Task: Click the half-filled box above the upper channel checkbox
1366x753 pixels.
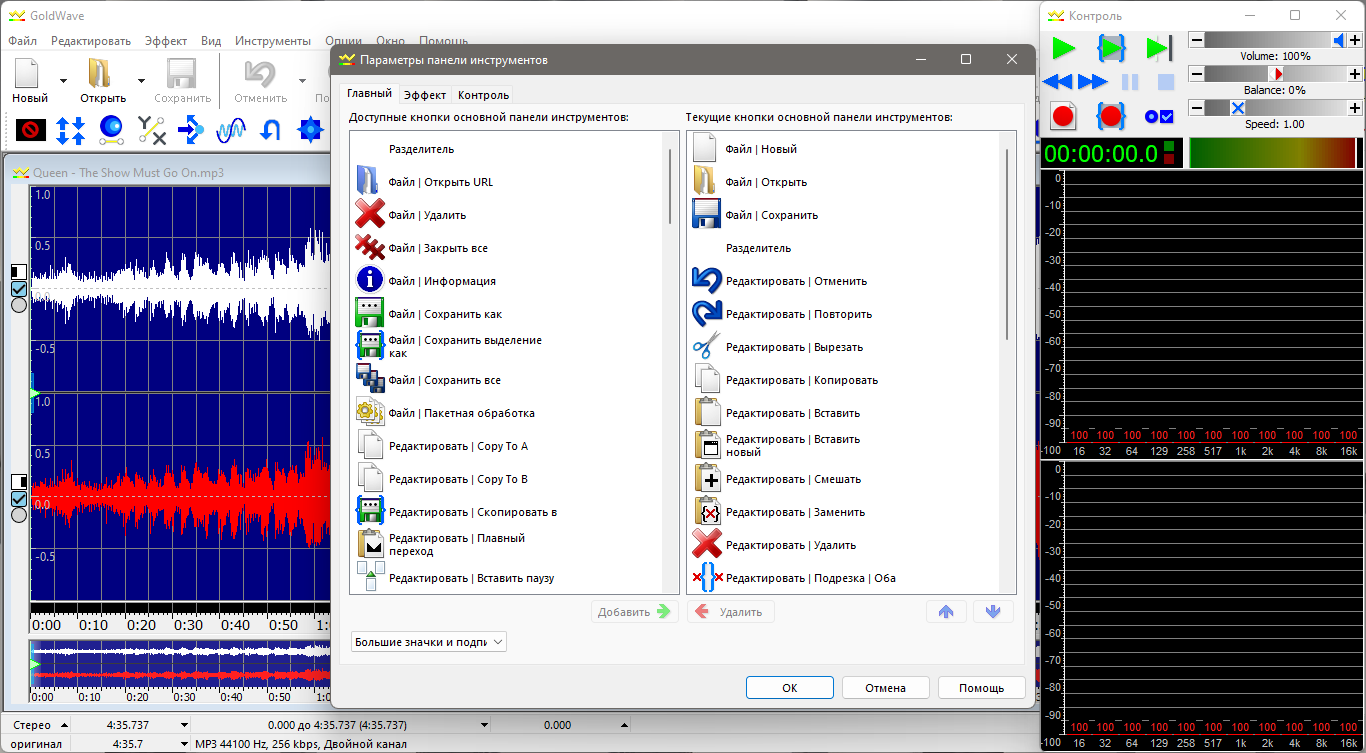Action: pos(18,272)
